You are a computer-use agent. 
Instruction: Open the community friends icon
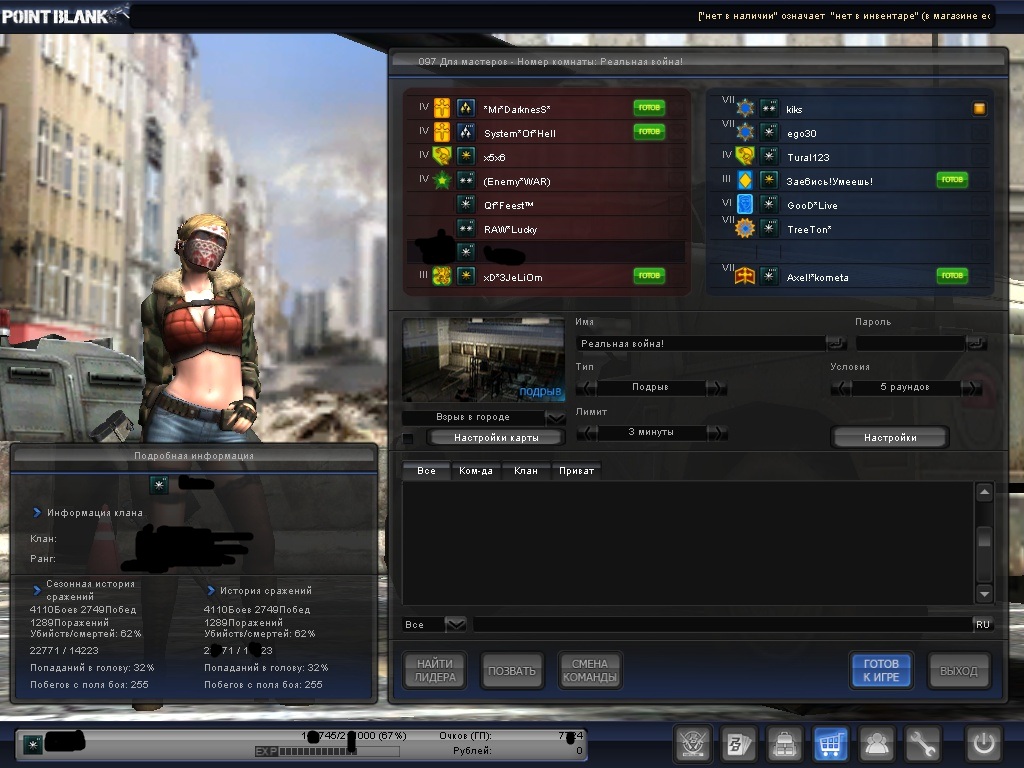pos(878,744)
